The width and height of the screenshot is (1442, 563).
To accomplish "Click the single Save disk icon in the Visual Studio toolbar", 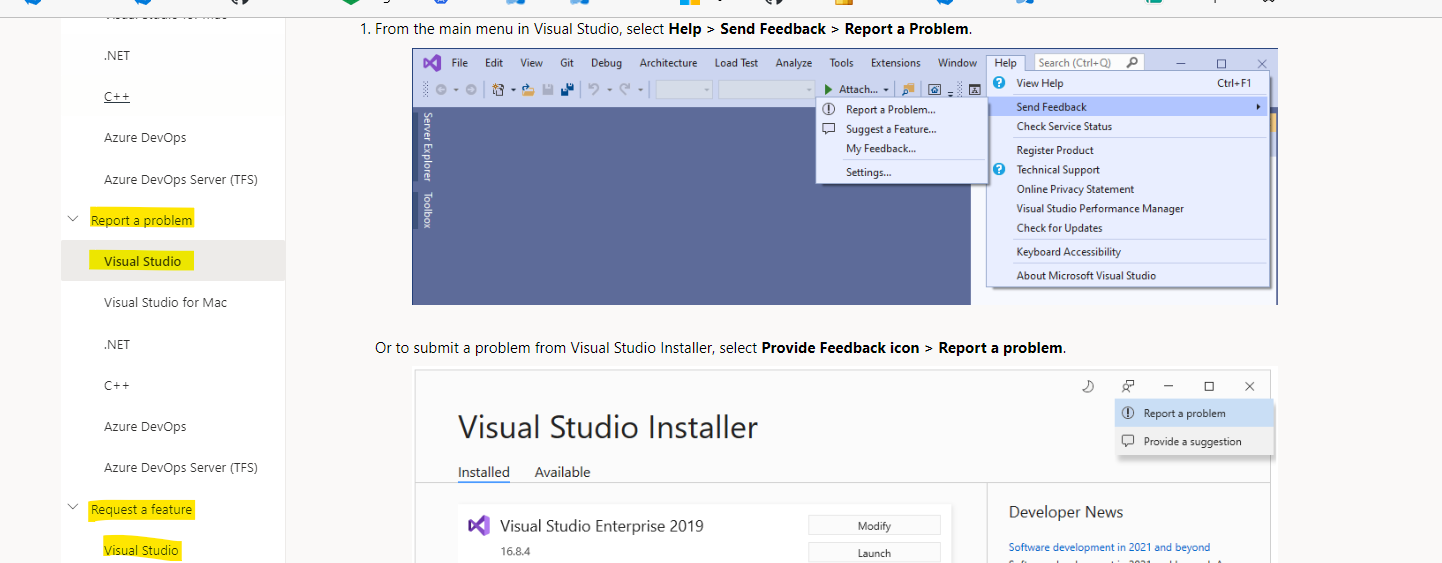I will pyautogui.click(x=548, y=89).
